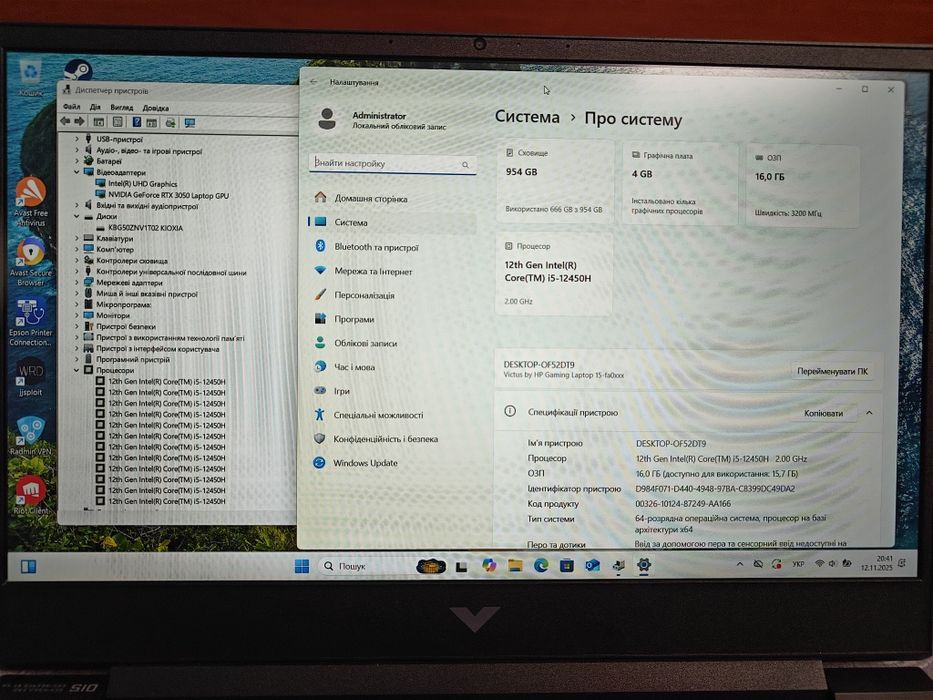Open the Сховище 954 GB card
933x700 pixels.
555,182
